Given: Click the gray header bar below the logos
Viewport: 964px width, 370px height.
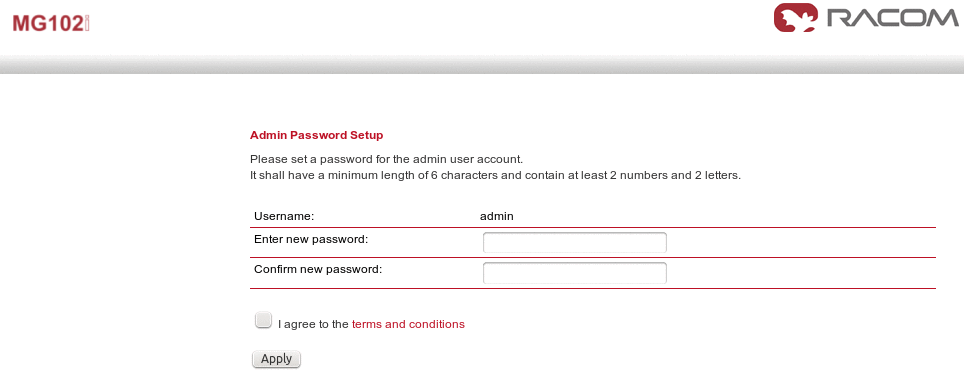Looking at the screenshot, I should pos(482,65).
